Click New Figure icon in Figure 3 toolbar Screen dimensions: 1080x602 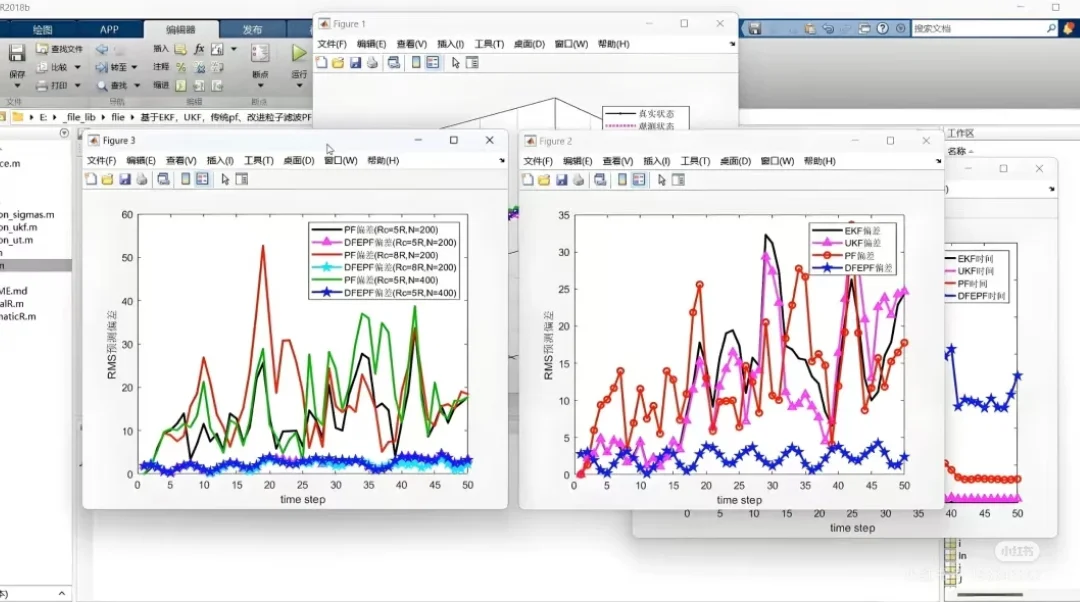click(91, 179)
